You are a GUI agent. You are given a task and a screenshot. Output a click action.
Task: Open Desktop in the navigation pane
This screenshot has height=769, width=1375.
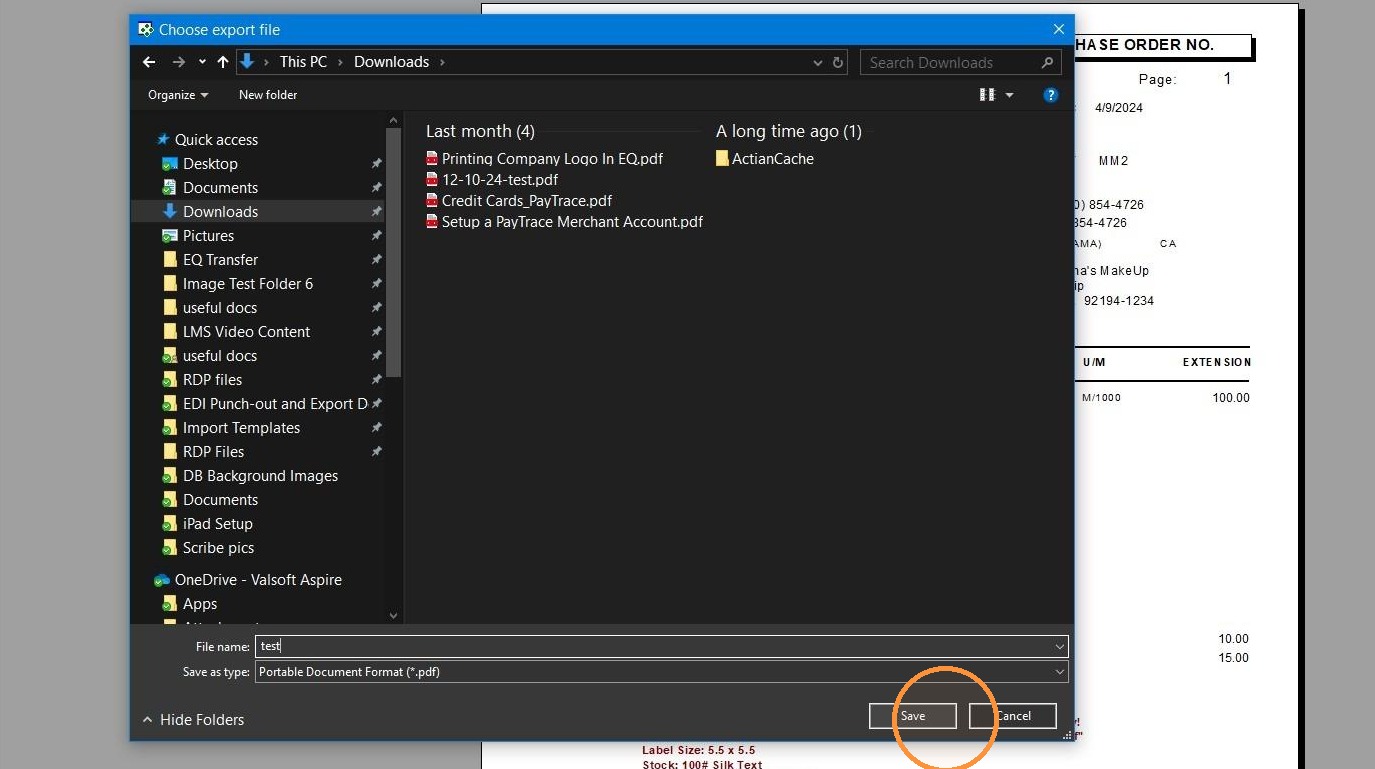pyautogui.click(x=210, y=164)
